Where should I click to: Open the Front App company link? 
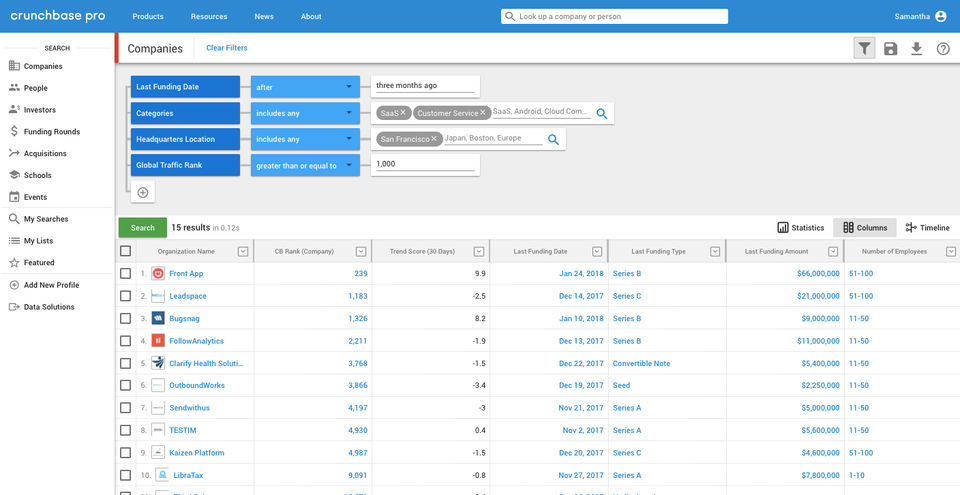click(186, 274)
